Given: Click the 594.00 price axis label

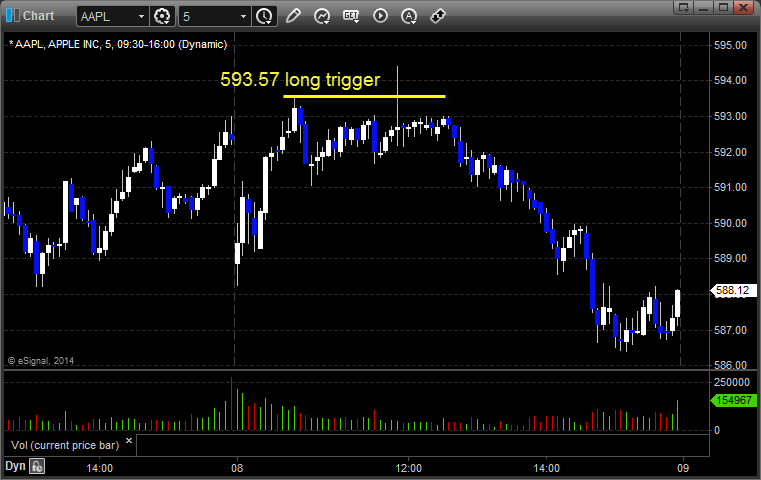Looking at the screenshot, I should pos(730,80).
